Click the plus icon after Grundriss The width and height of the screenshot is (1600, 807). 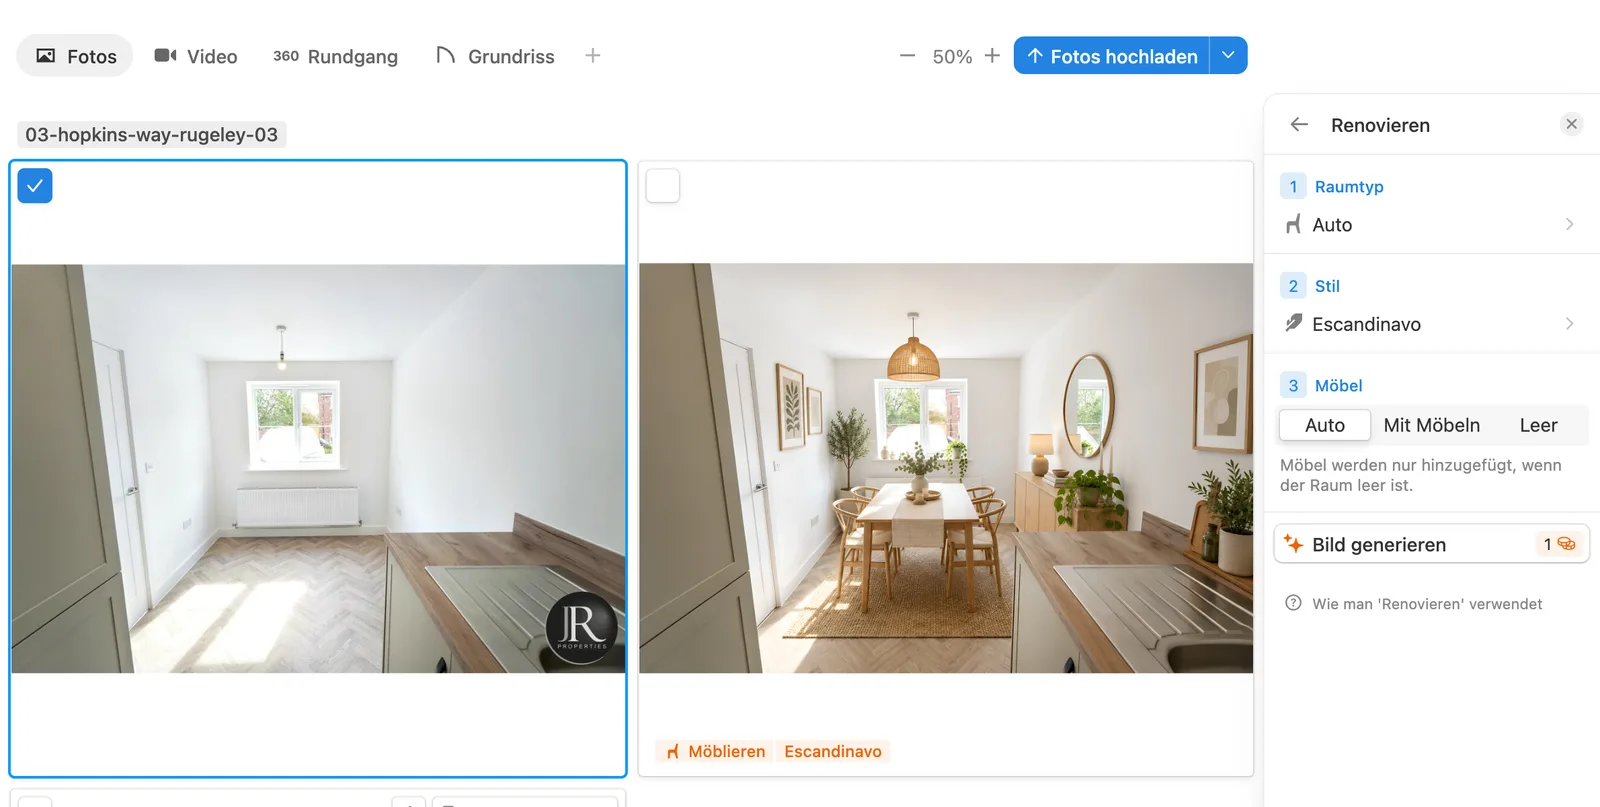(x=593, y=56)
